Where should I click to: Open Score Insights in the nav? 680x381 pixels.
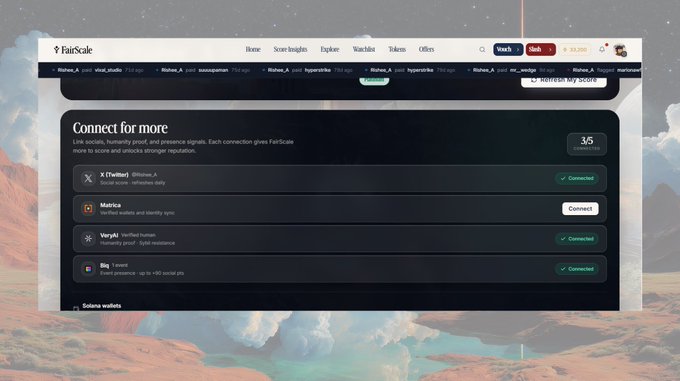[290, 49]
